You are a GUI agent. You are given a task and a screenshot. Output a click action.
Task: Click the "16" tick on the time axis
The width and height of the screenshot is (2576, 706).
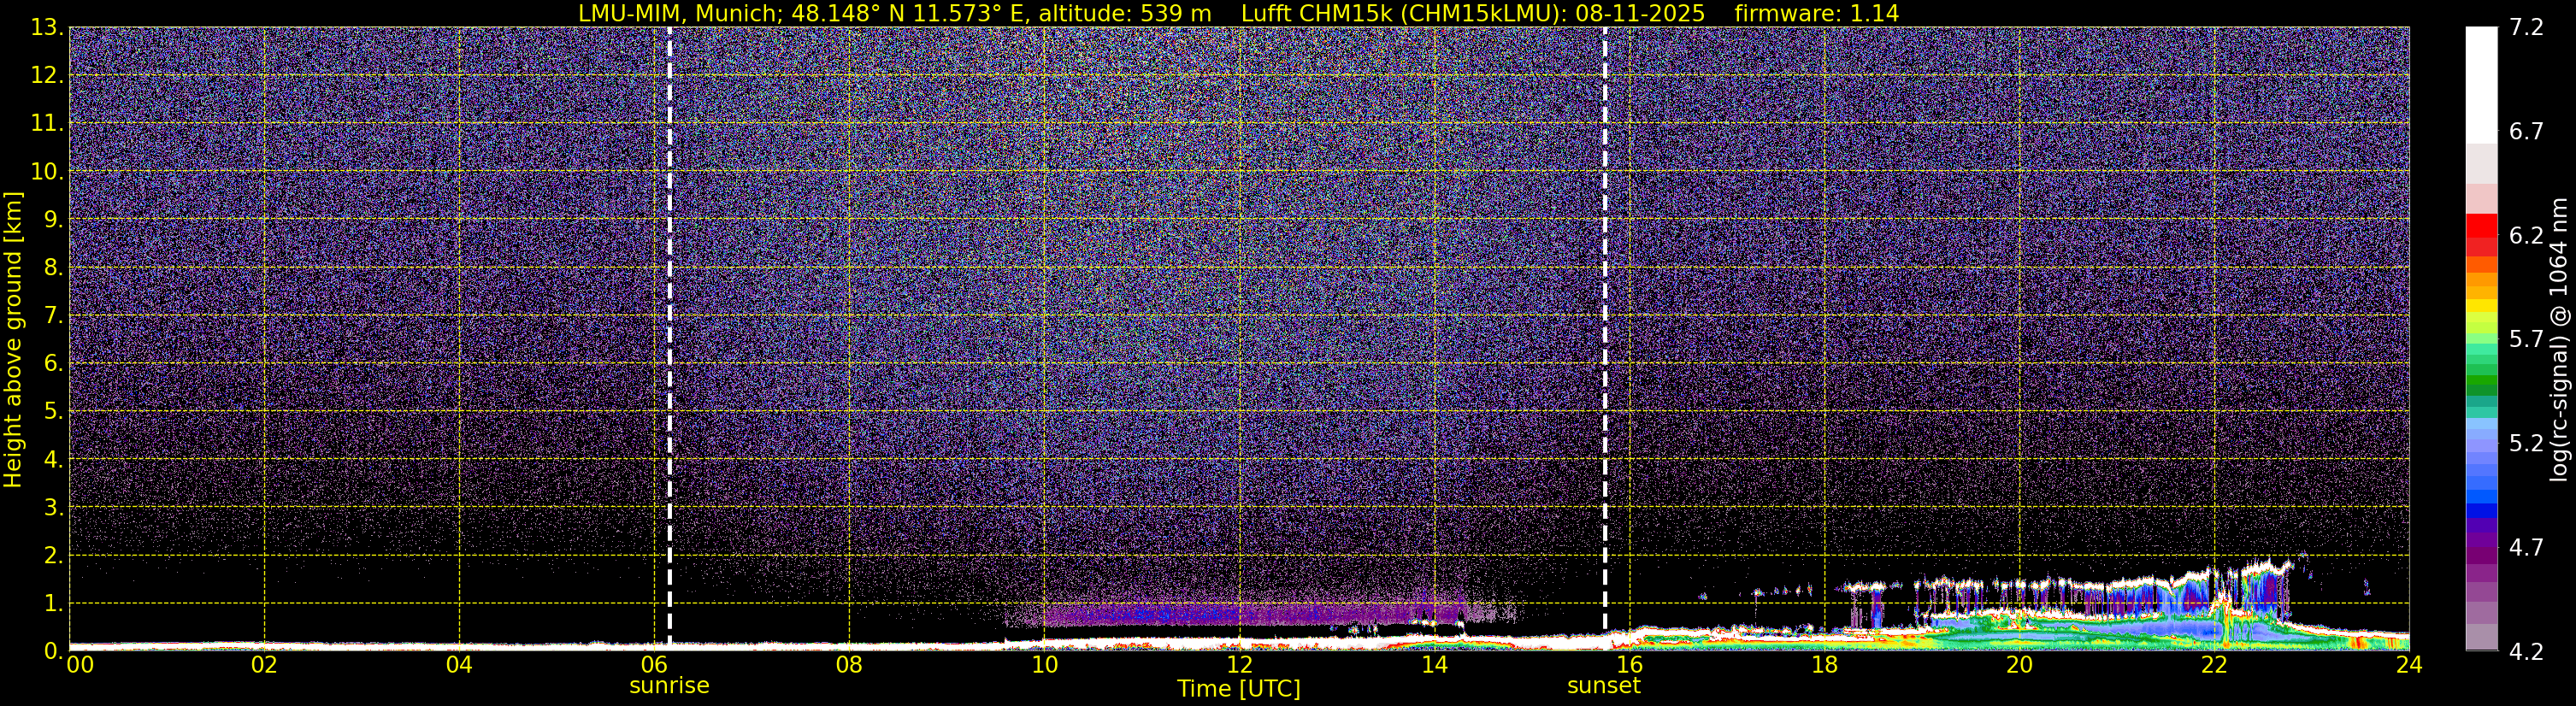(1629, 665)
